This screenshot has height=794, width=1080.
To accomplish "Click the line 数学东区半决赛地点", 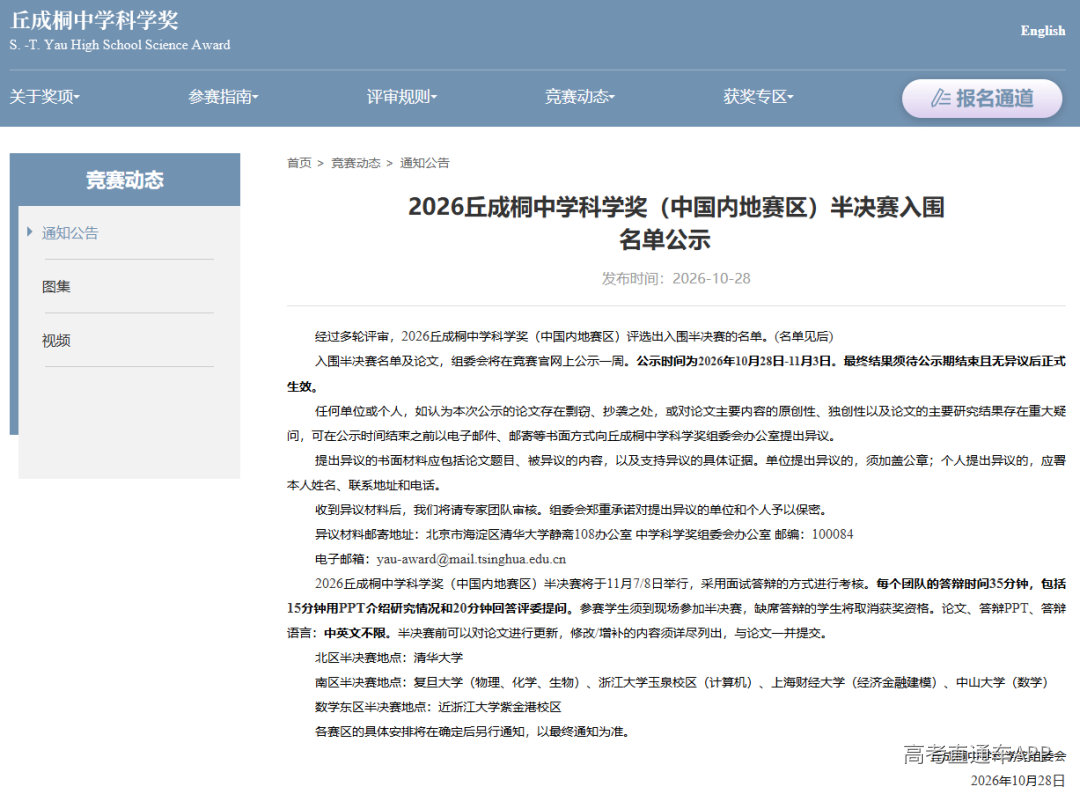I will [x=438, y=707].
